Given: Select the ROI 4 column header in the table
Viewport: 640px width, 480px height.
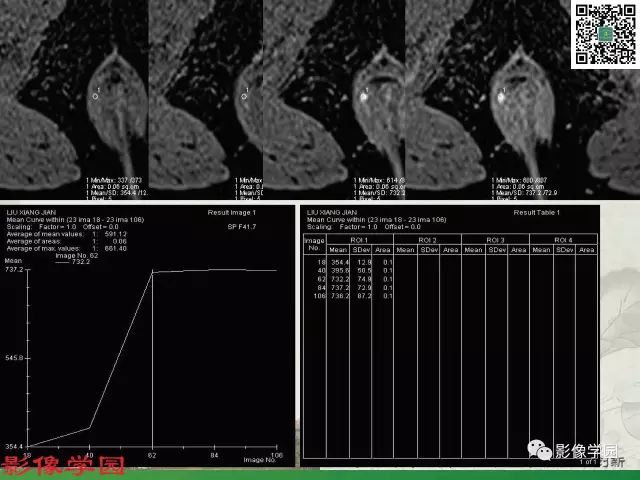Looking at the screenshot, I should 563,240.
